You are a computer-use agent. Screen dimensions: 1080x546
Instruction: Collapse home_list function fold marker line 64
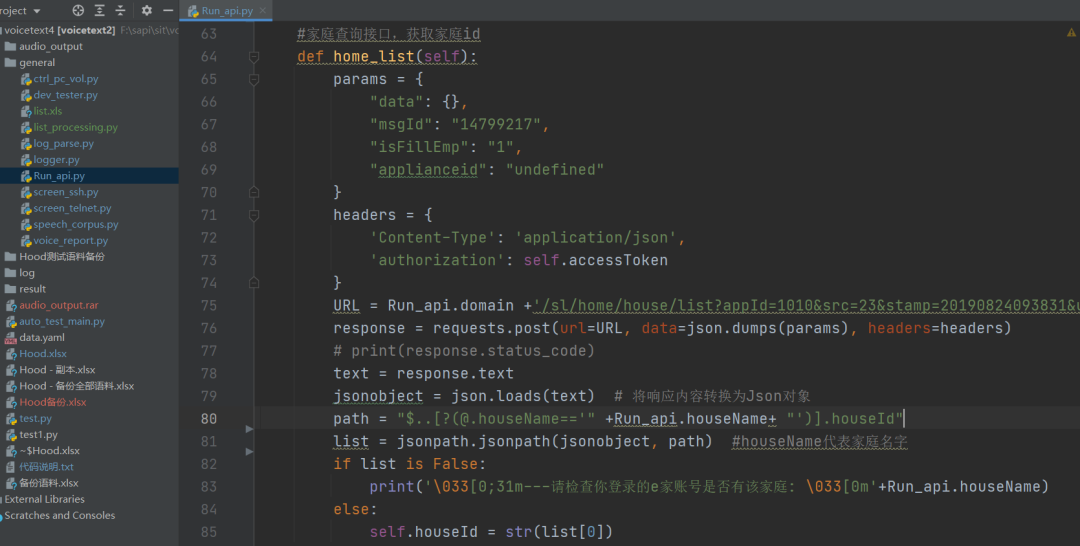pyautogui.click(x=253, y=56)
